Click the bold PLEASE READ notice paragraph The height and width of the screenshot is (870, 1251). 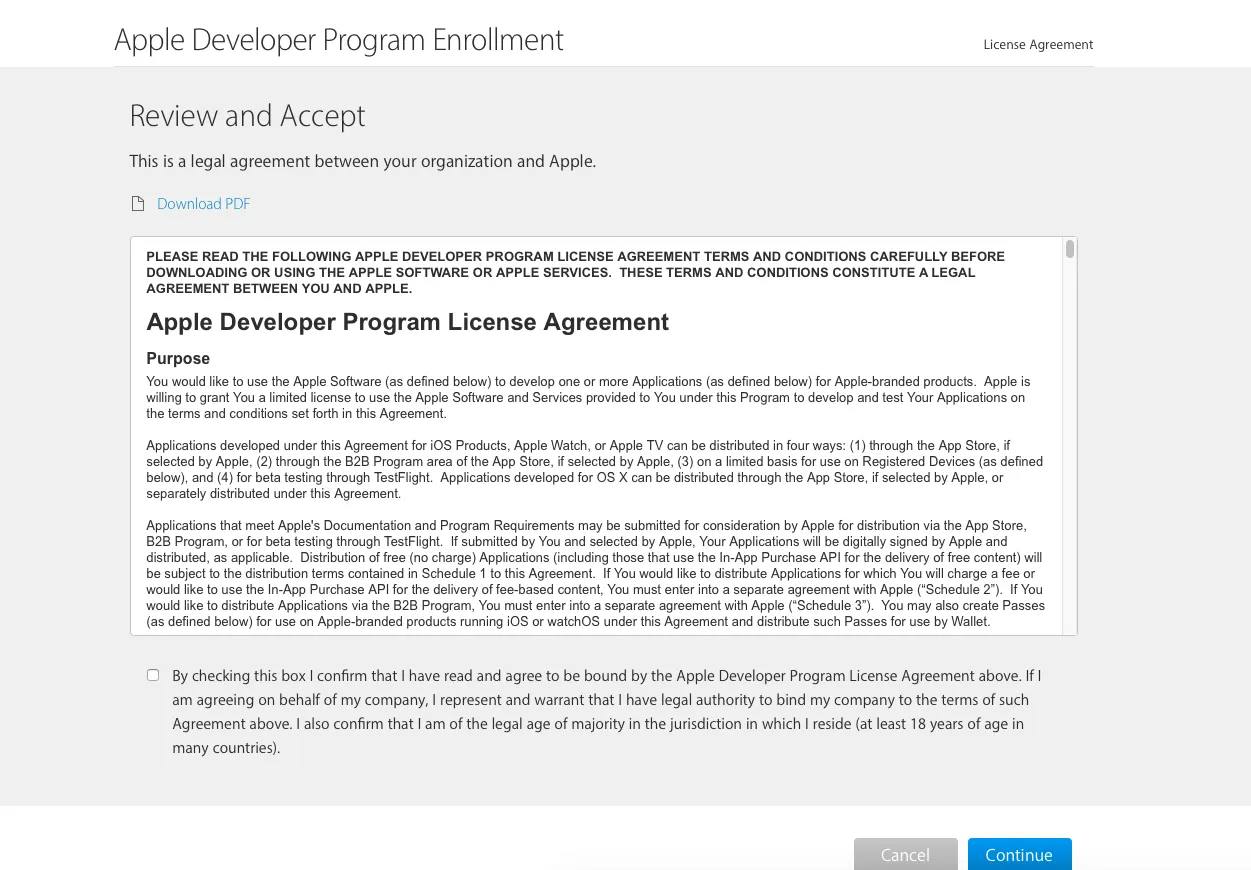tap(575, 272)
